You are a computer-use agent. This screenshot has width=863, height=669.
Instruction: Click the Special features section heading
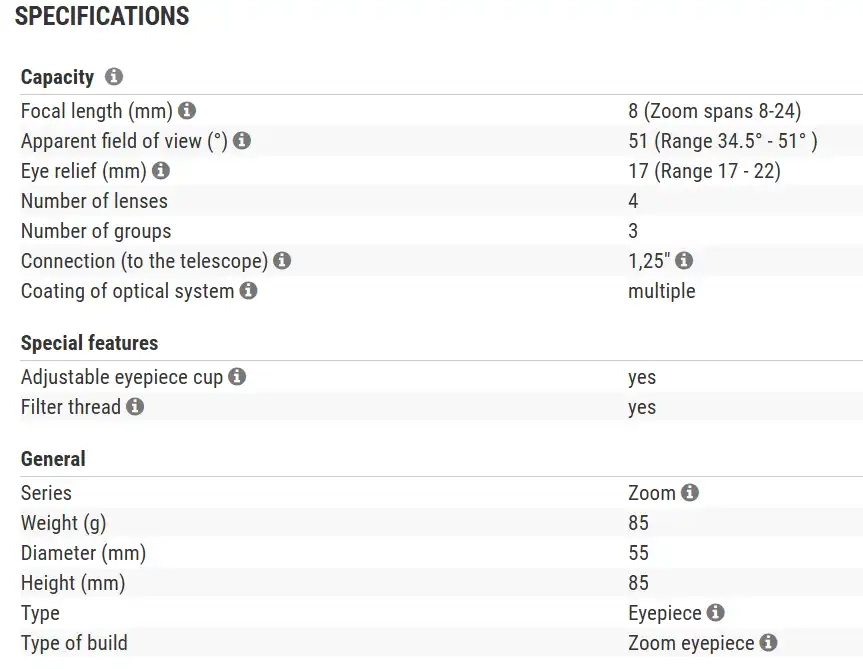click(89, 343)
